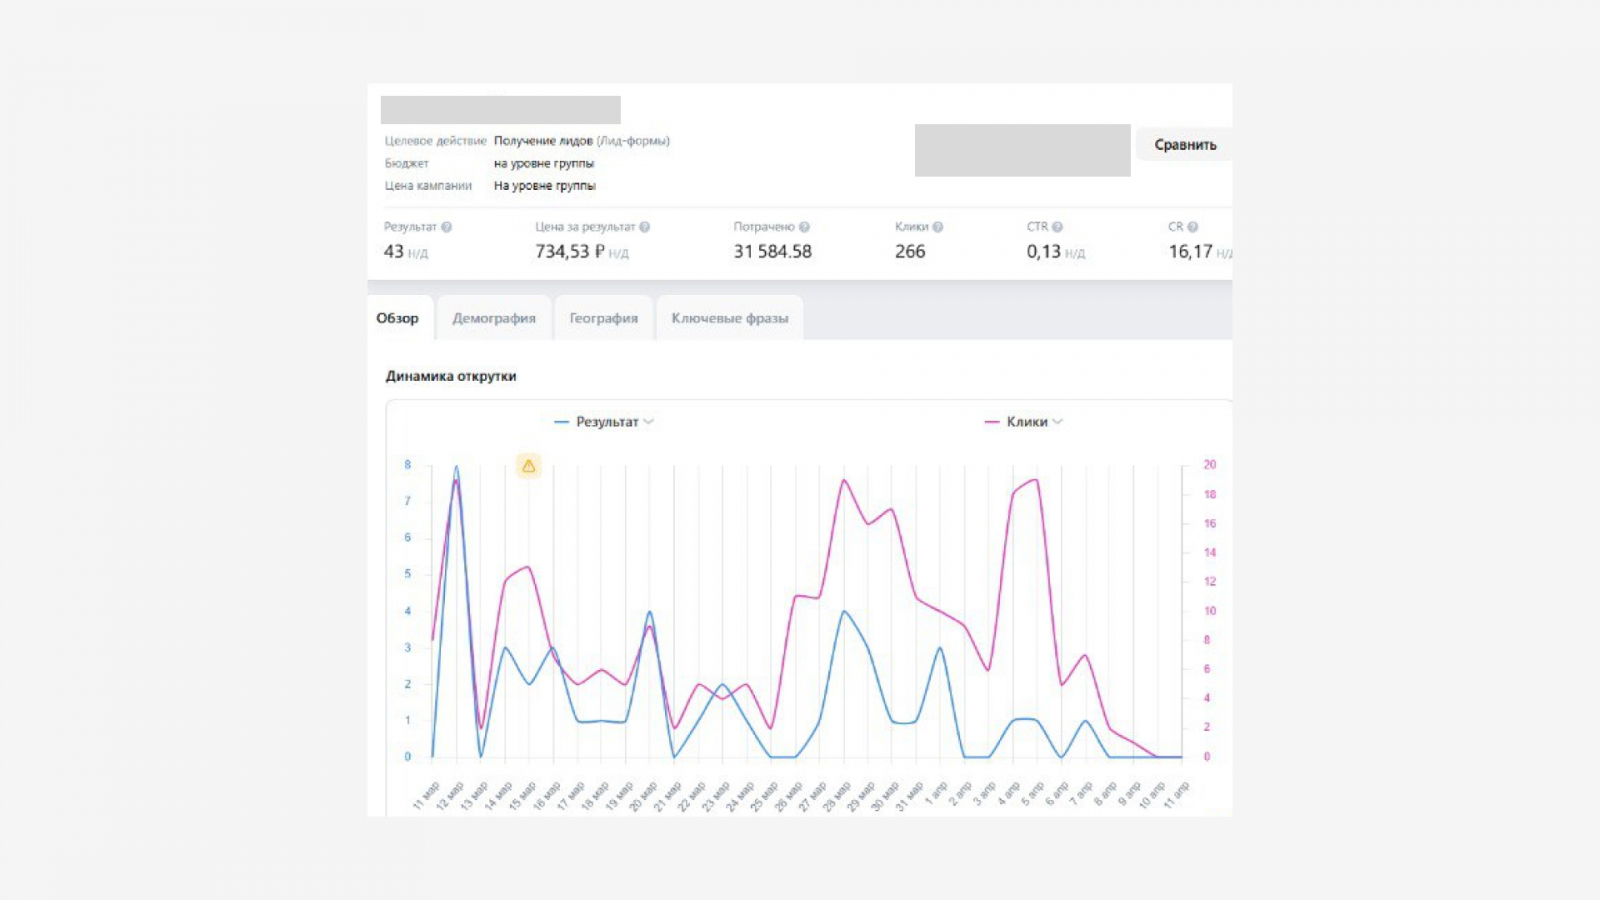
Task: Click the help icon next to Потрачено
Action: coord(804,227)
